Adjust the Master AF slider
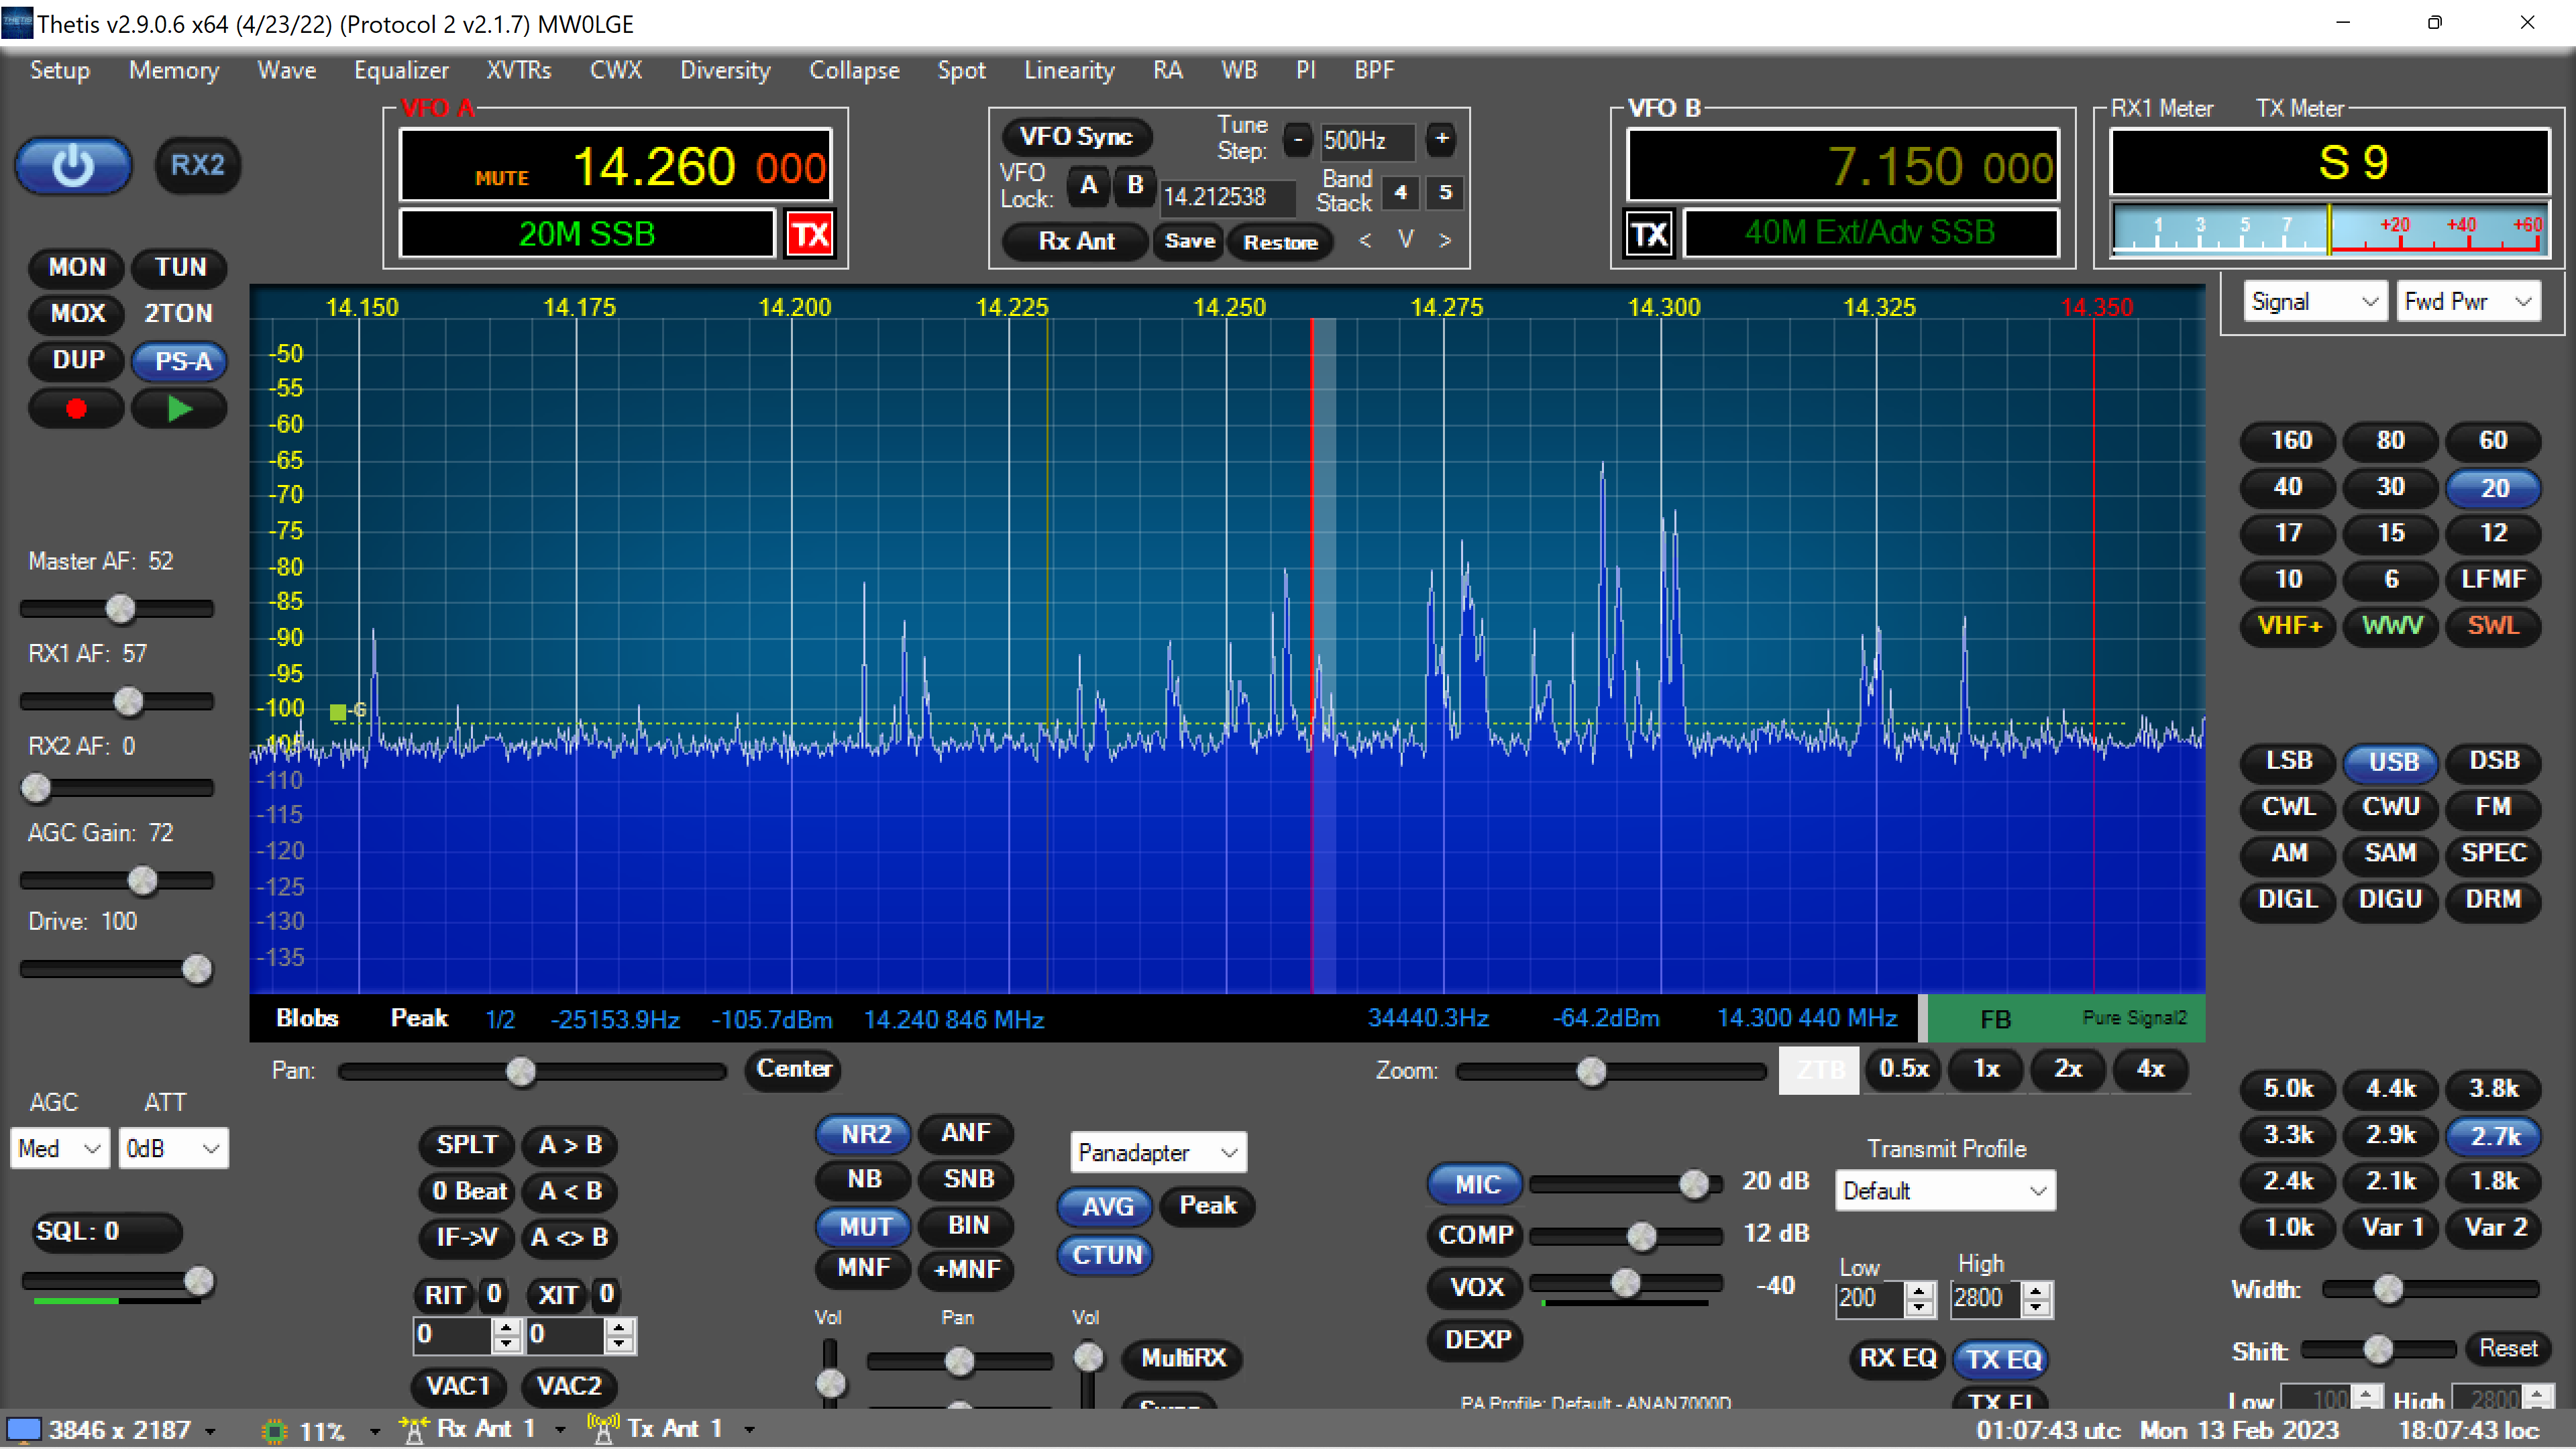This screenshot has width=2576, height=1449. point(117,608)
